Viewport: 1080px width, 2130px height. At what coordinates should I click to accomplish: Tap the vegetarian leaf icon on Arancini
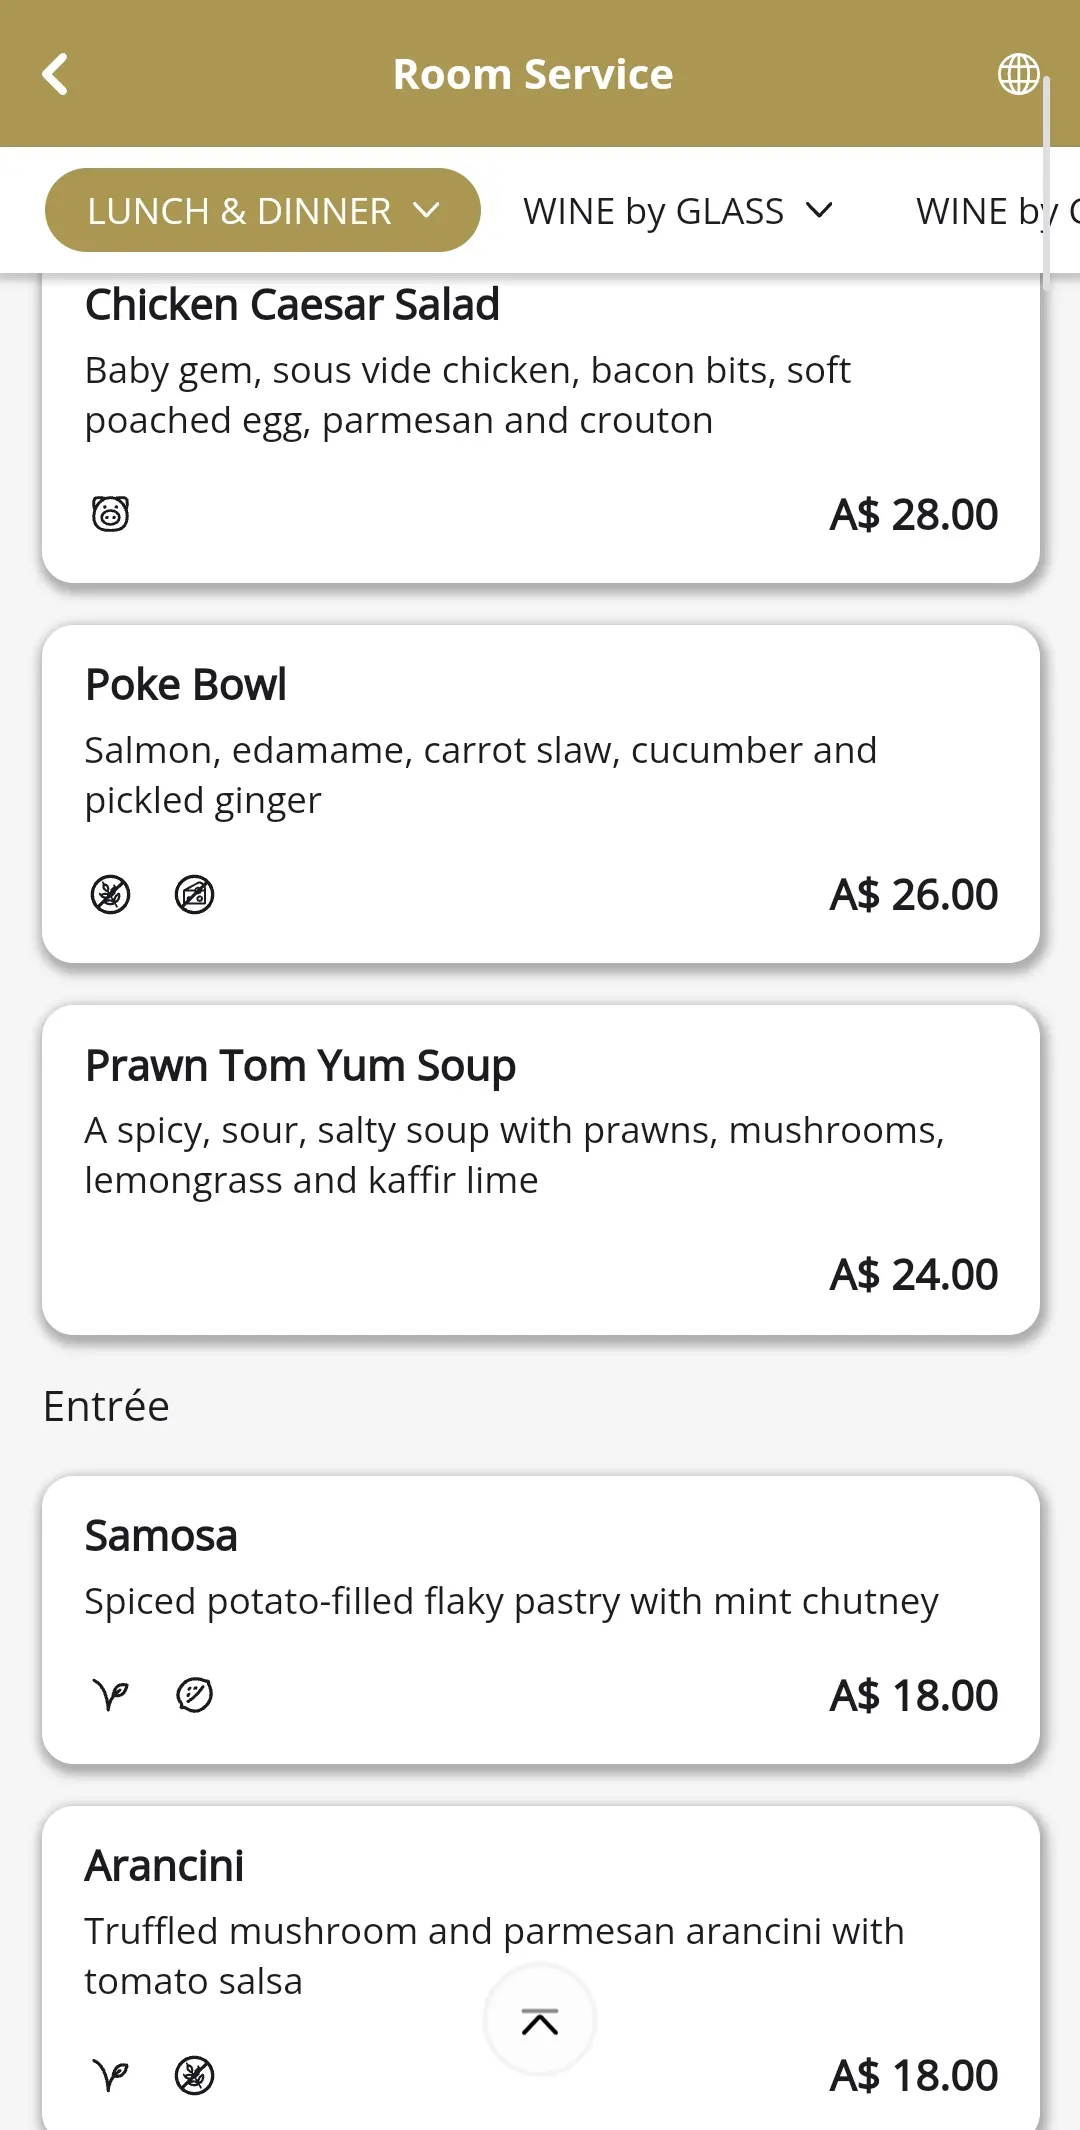click(110, 2076)
